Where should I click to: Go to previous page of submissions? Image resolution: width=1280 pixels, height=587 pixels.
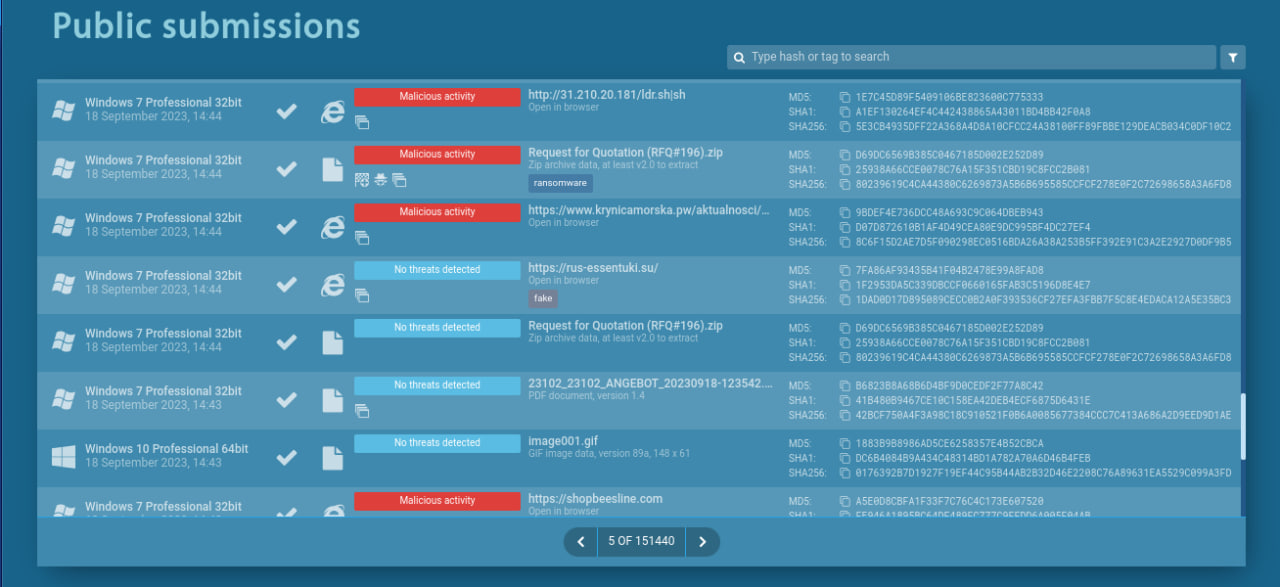(580, 542)
